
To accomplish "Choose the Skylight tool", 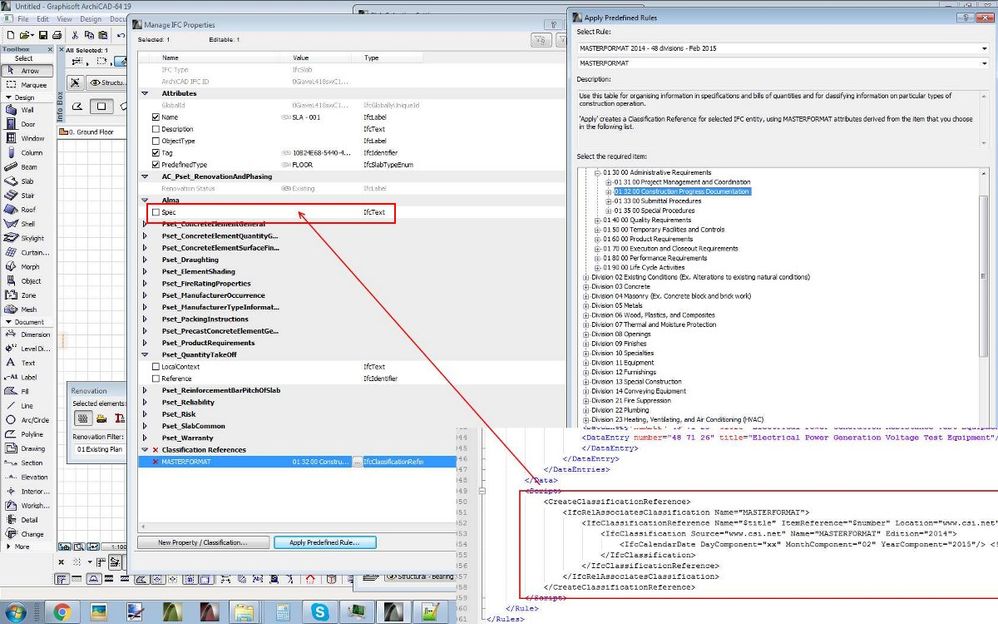I will click(x=27, y=238).
